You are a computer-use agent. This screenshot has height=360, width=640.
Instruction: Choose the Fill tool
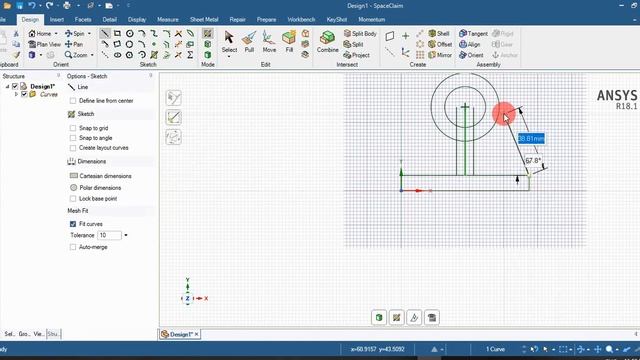[289, 42]
